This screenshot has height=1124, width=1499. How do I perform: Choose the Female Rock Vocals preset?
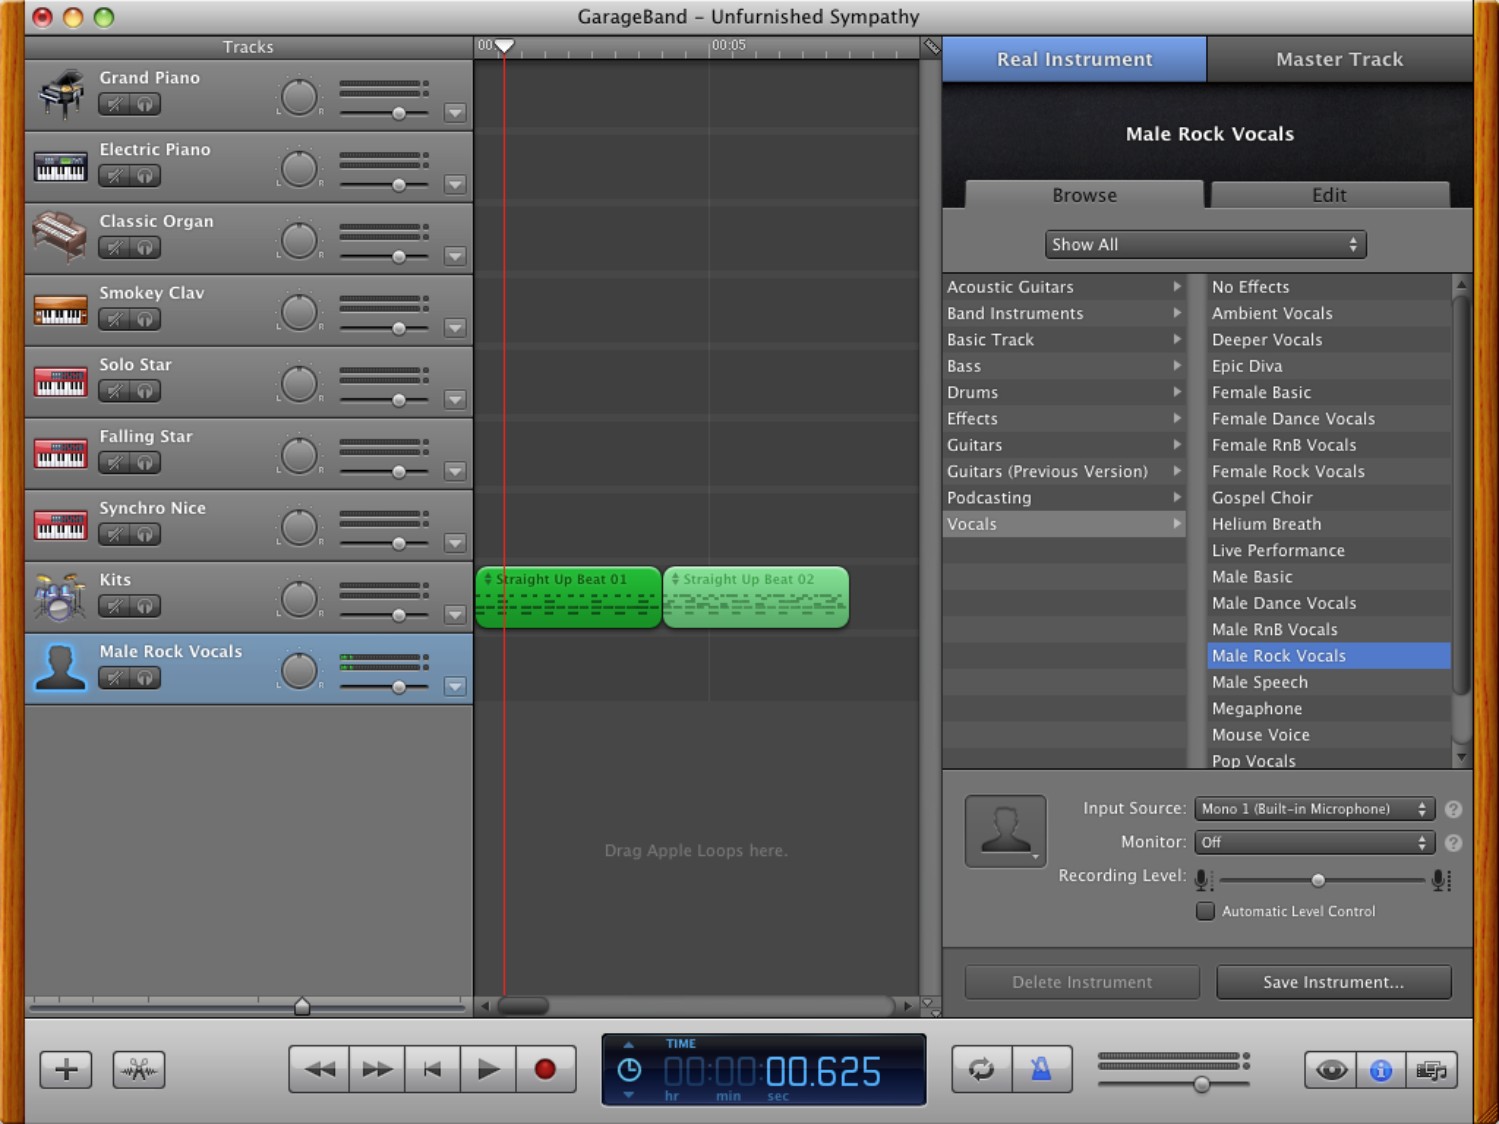coord(1329,471)
